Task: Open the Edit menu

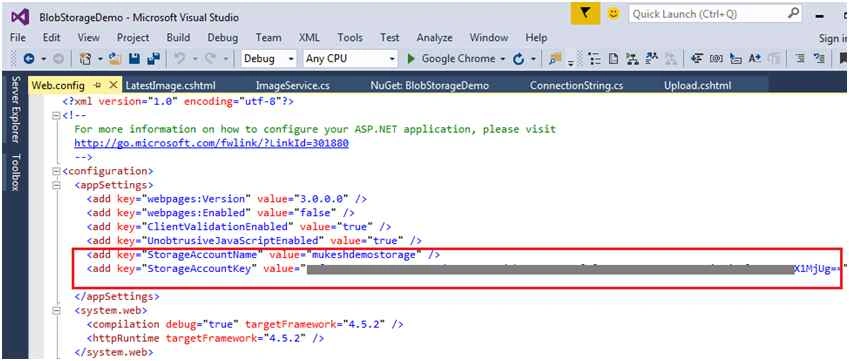Action: tap(51, 37)
